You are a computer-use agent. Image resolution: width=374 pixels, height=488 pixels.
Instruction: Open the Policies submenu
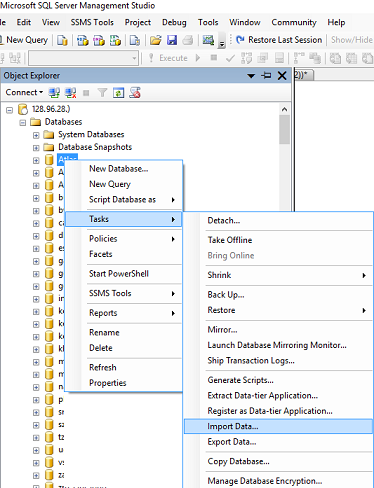point(123,239)
